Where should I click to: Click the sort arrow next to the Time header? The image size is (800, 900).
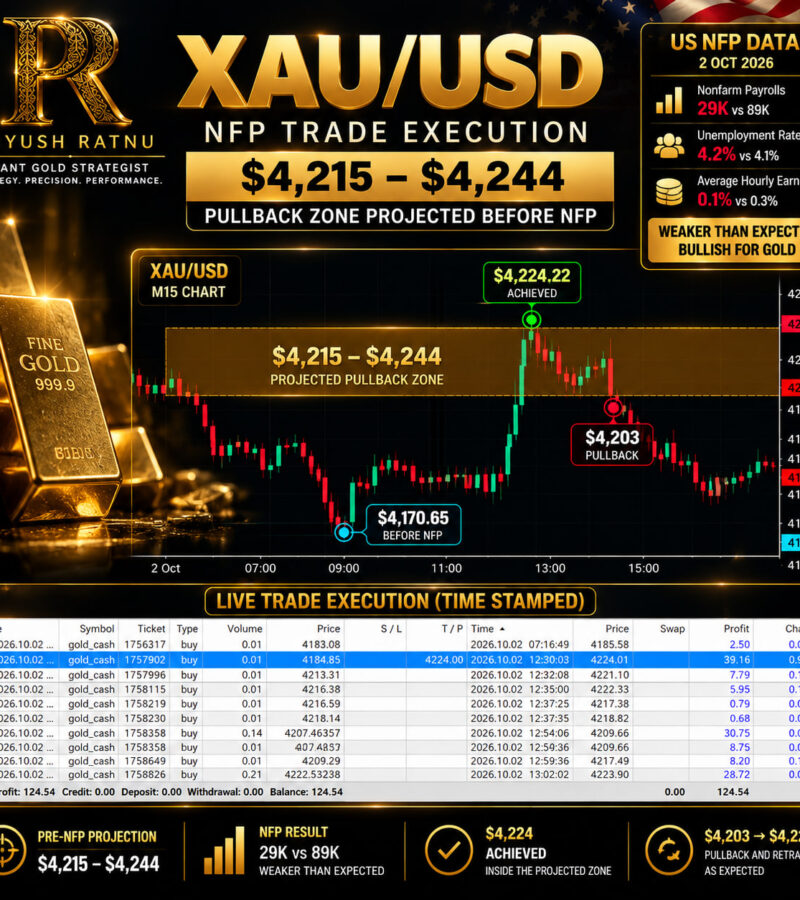[502, 629]
